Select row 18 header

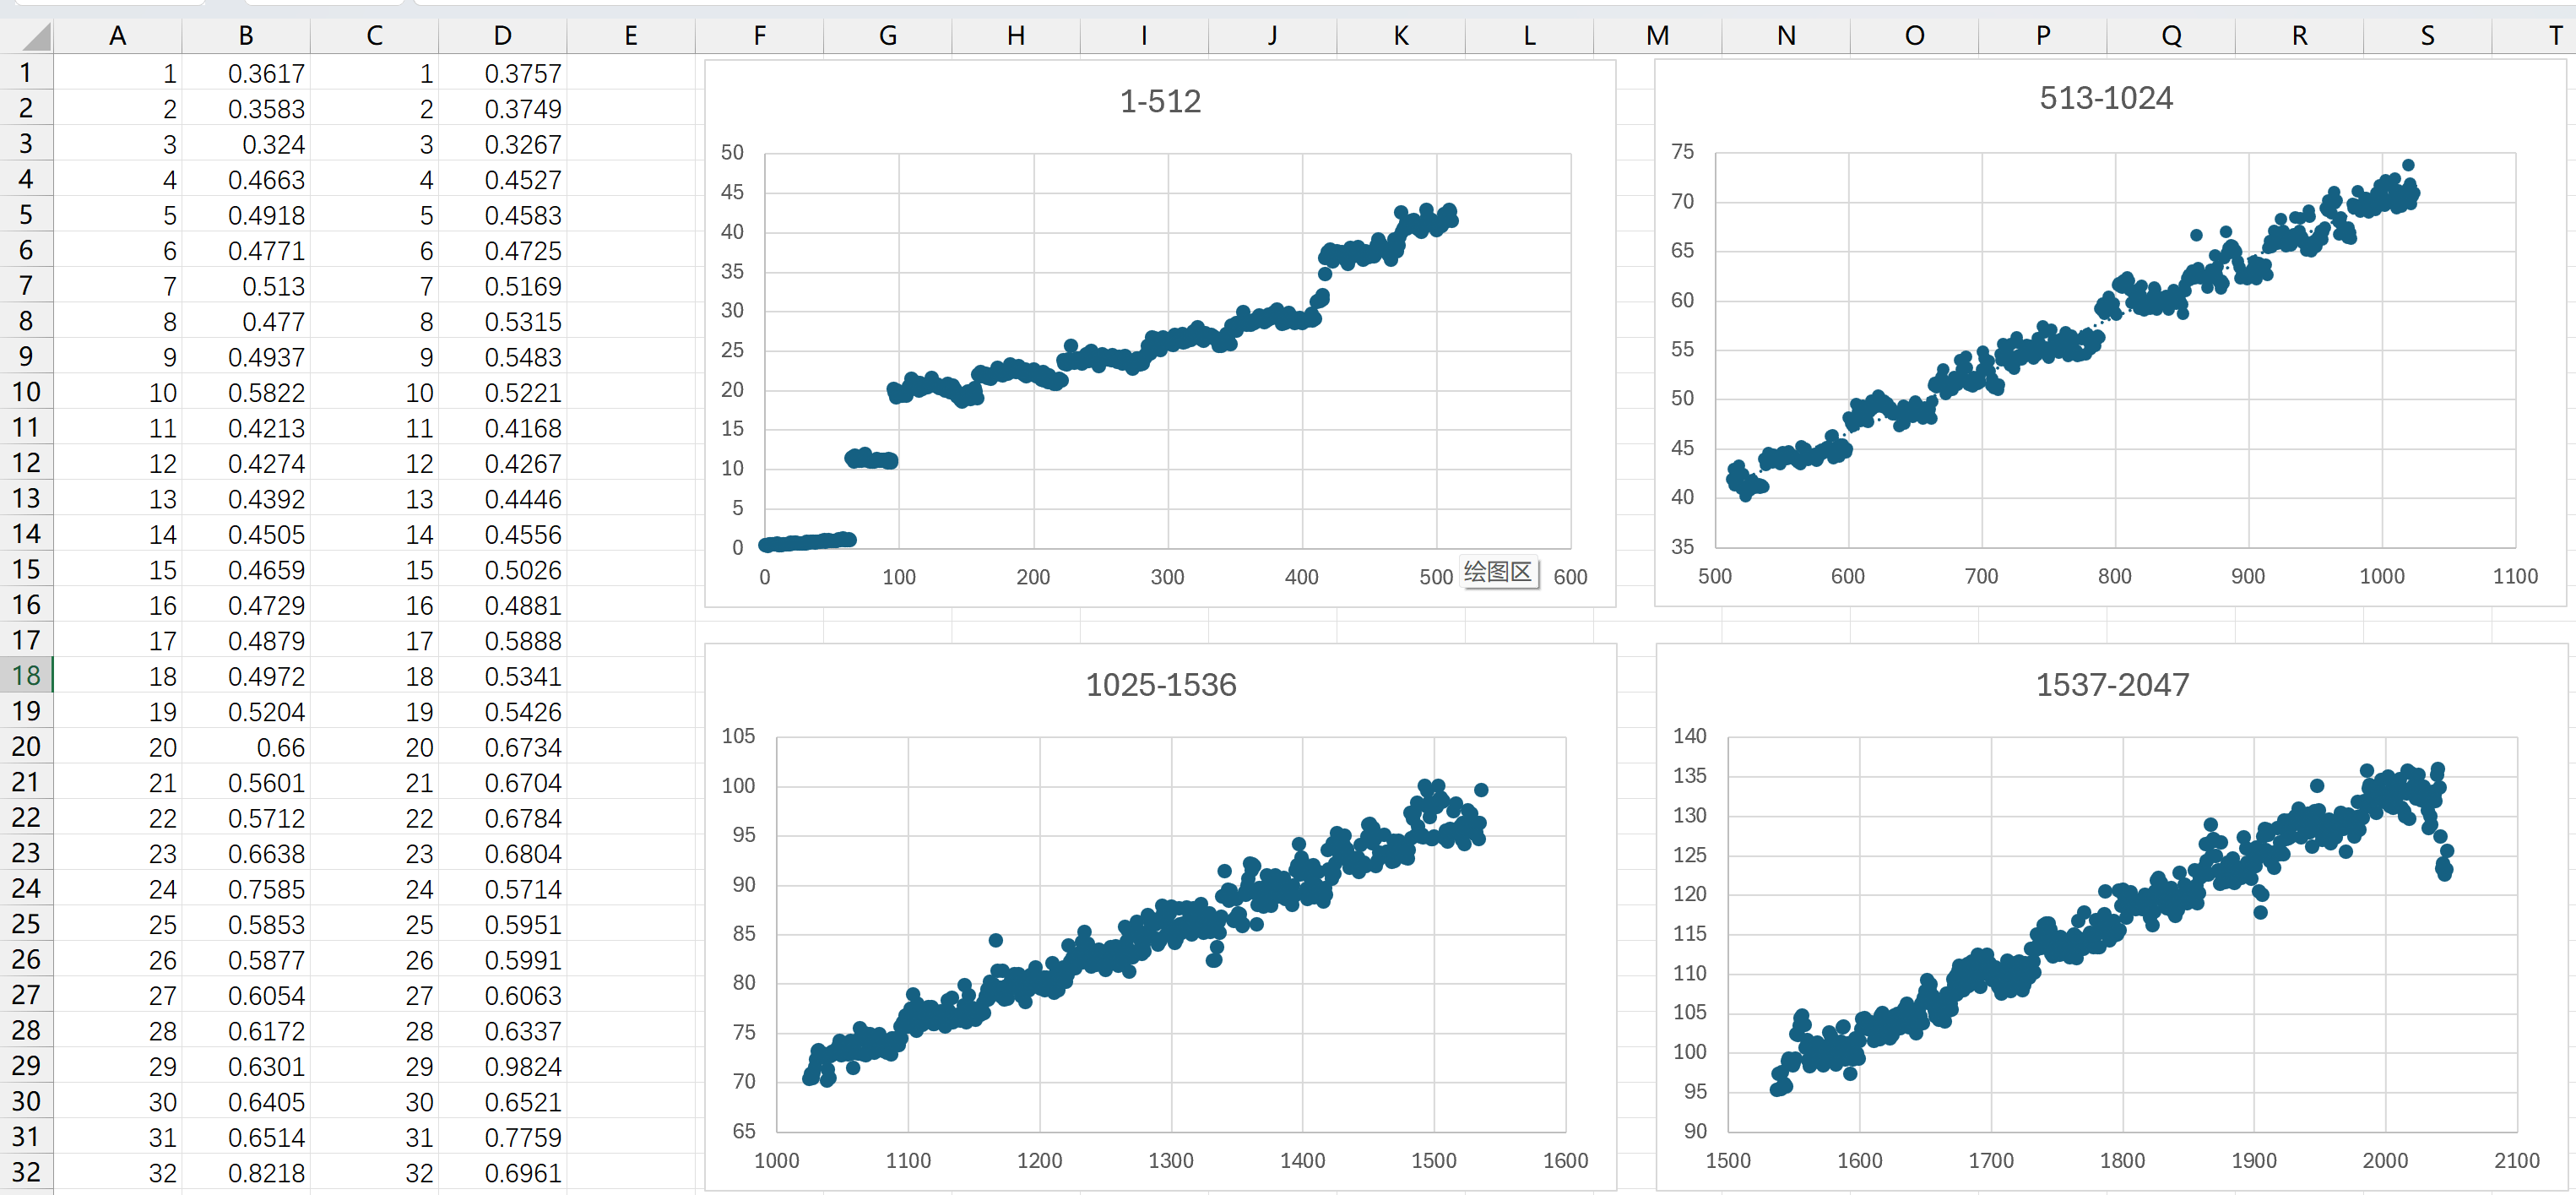(x=26, y=676)
